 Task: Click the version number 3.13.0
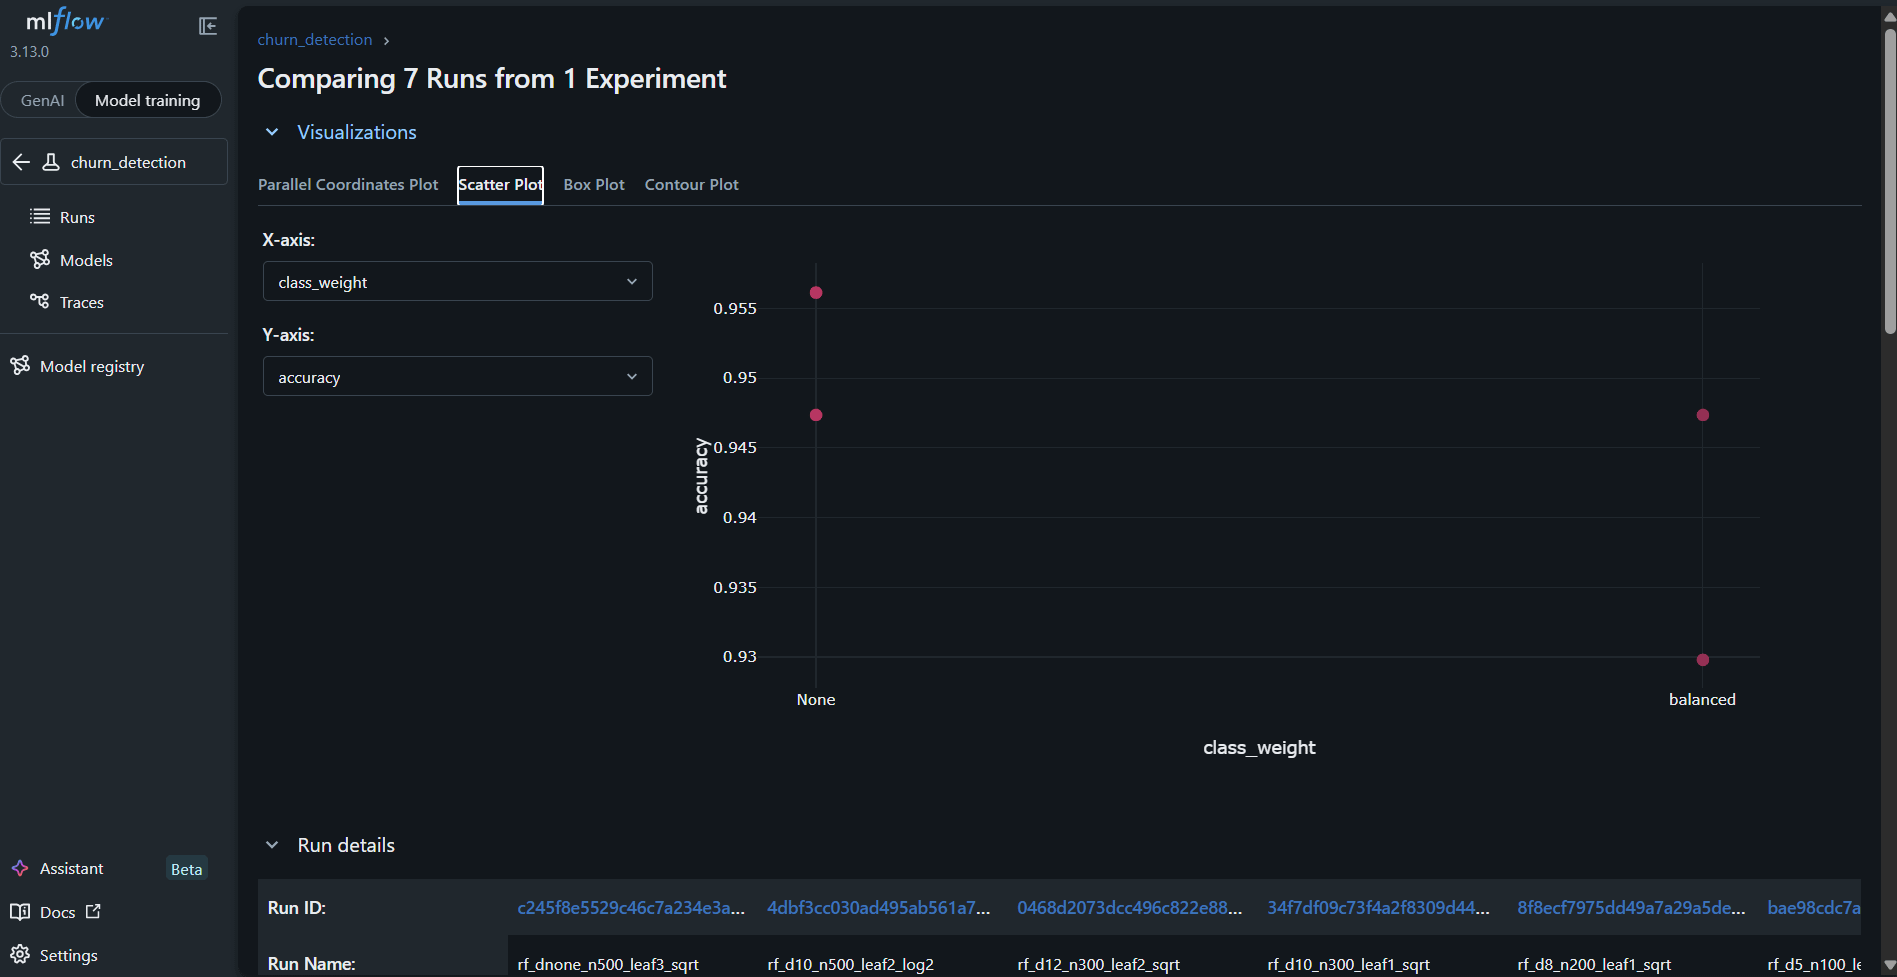point(29,52)
